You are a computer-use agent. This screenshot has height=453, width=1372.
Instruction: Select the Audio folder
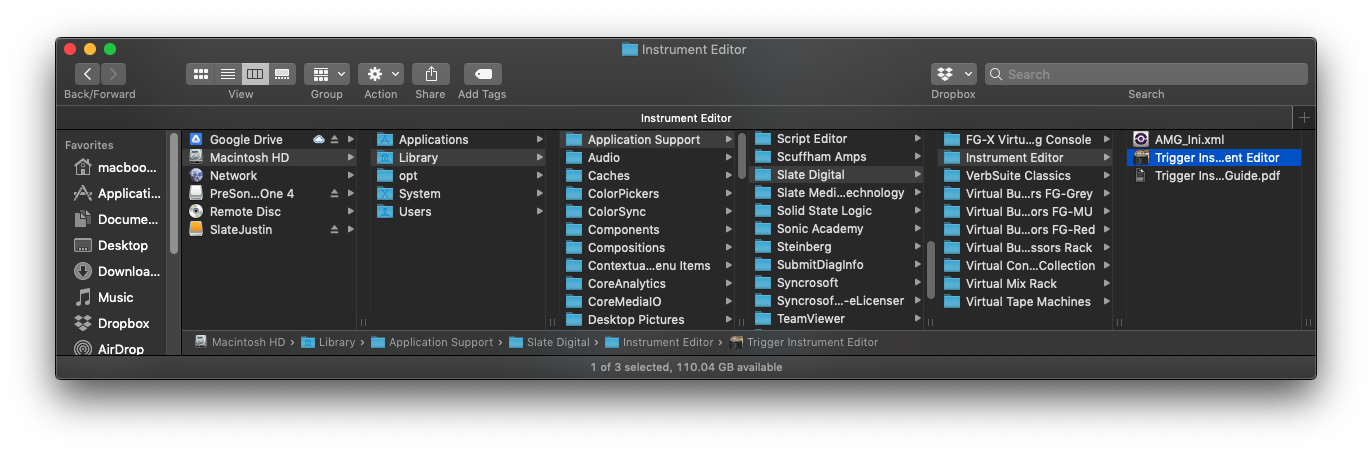pos(648,158)
